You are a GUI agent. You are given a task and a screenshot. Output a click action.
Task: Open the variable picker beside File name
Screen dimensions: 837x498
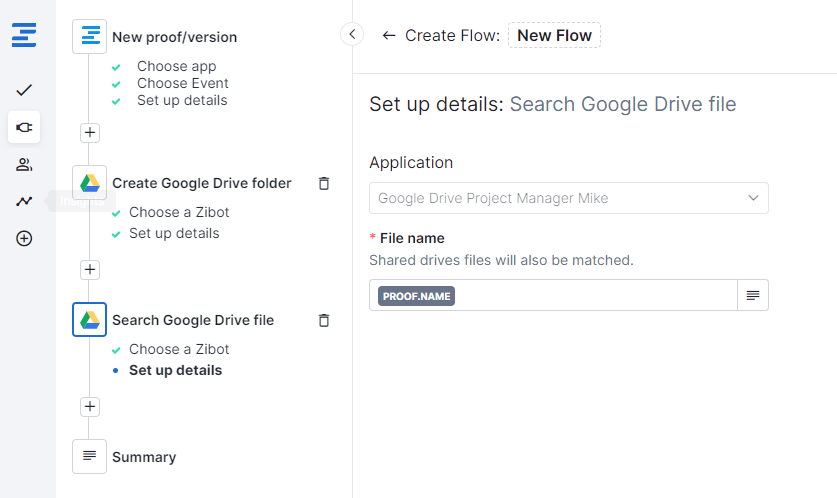coord(752,295)
